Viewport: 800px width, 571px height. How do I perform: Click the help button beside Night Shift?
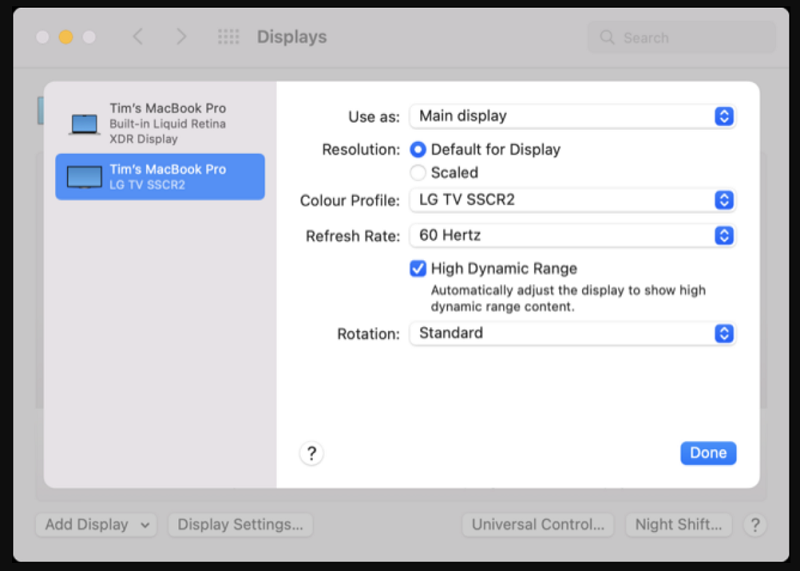tap(755, 525)
